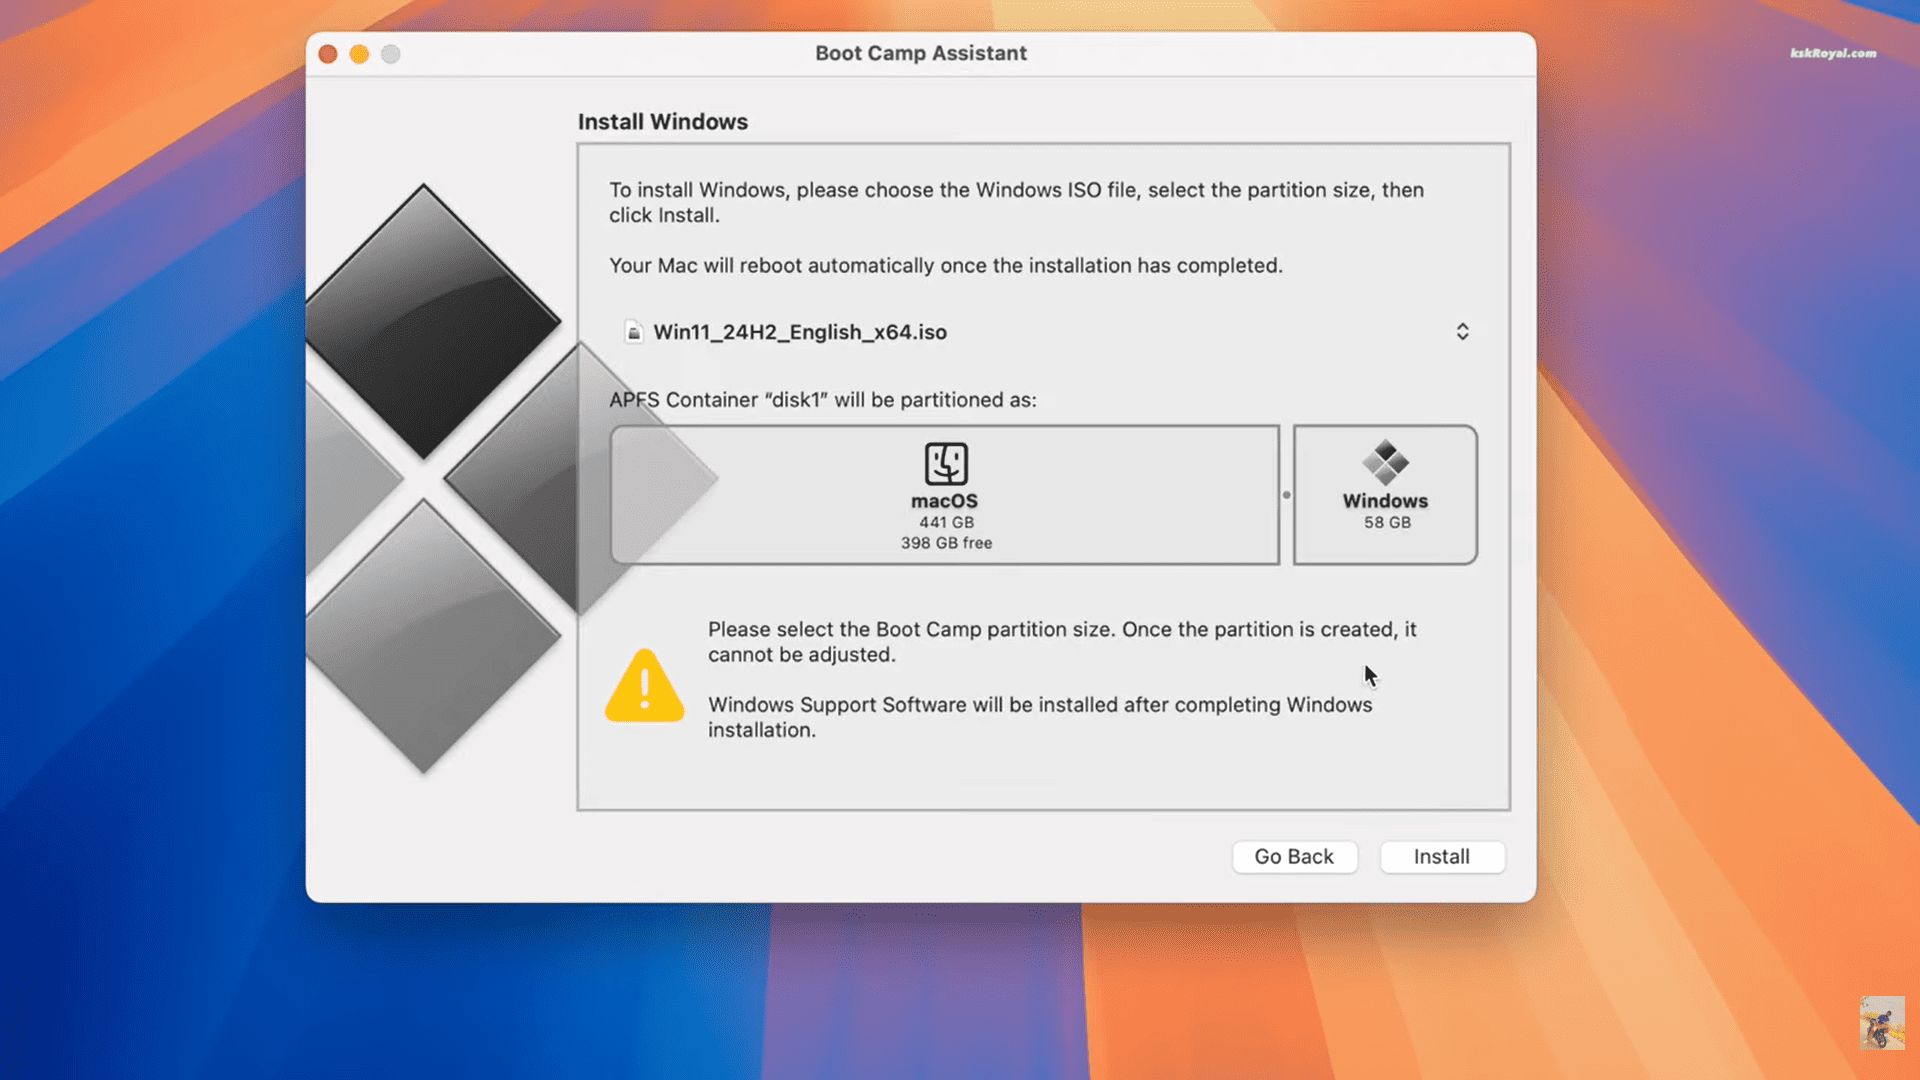1920x1080 pixels.
Task: Click the Boot Camp Assistant title
Action: click(921, 53)
